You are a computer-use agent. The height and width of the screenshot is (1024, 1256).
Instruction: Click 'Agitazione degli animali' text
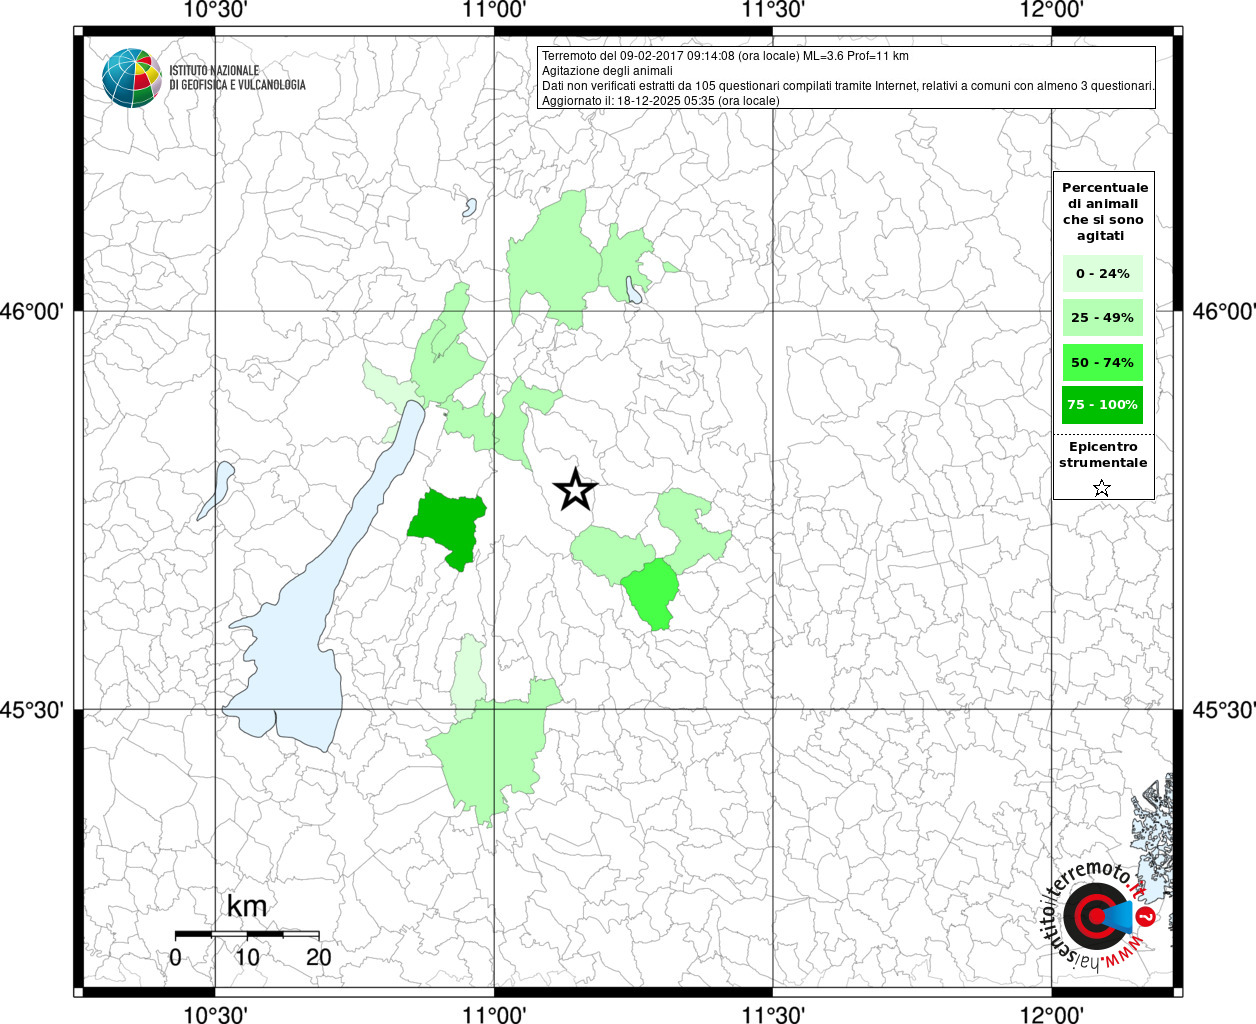click(x=607, y=71)
